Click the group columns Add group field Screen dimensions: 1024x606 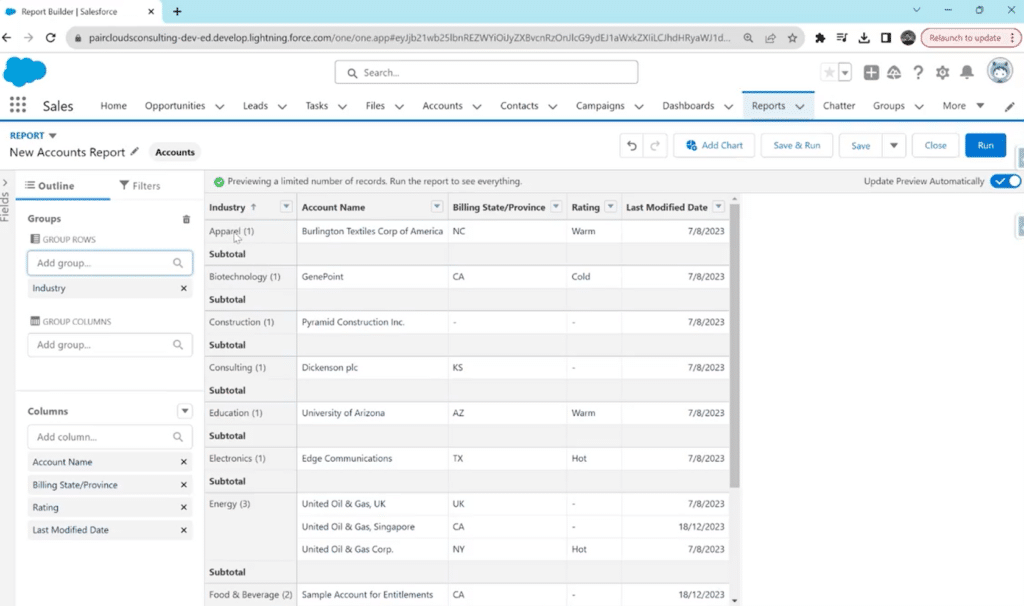(110, 345)
